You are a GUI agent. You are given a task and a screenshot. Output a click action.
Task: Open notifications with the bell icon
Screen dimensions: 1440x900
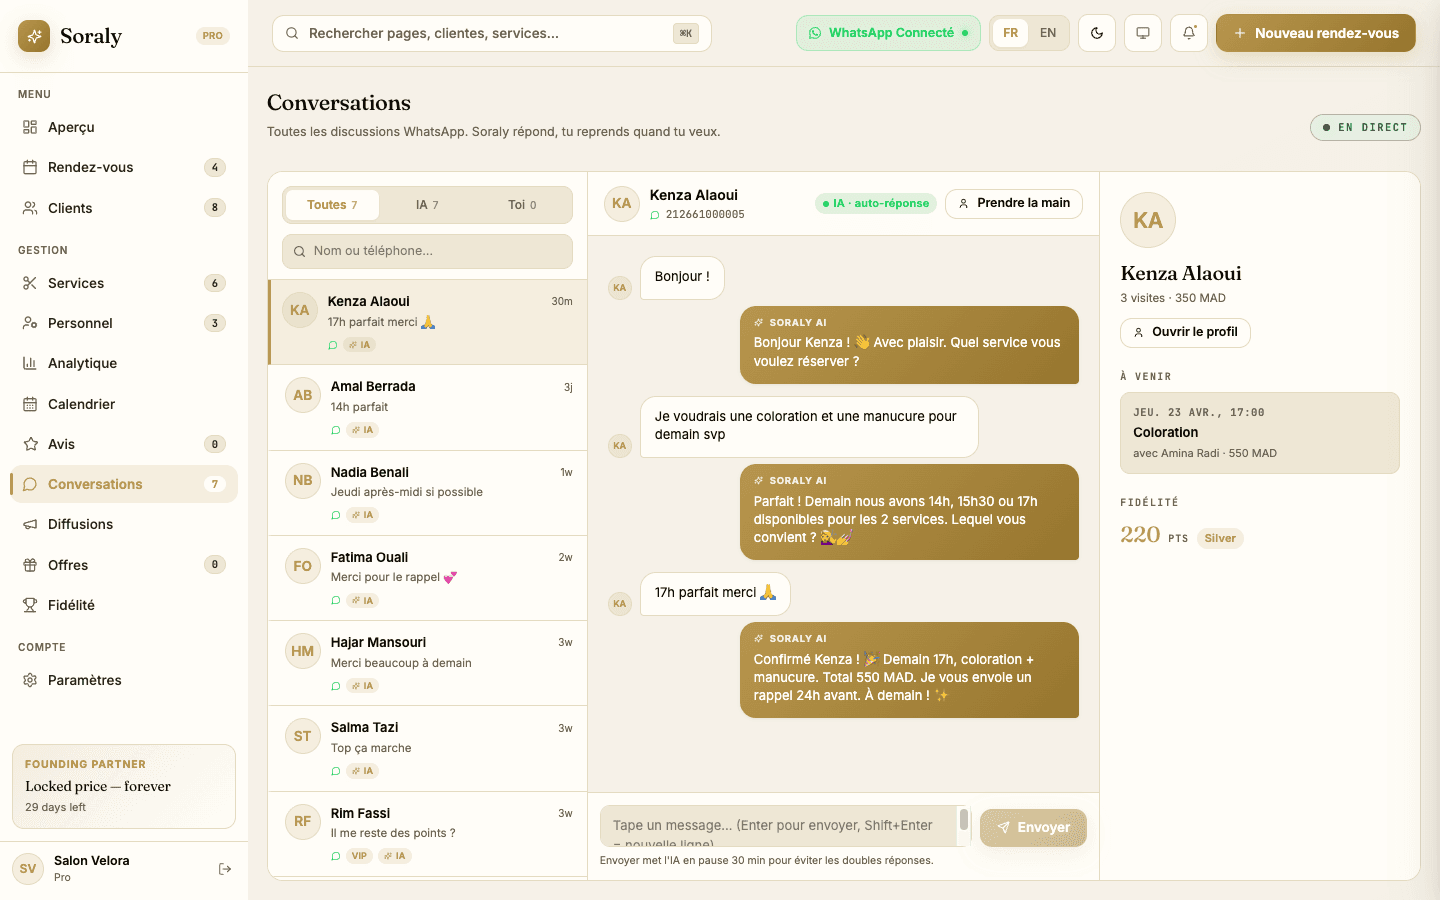point(1189,33)
